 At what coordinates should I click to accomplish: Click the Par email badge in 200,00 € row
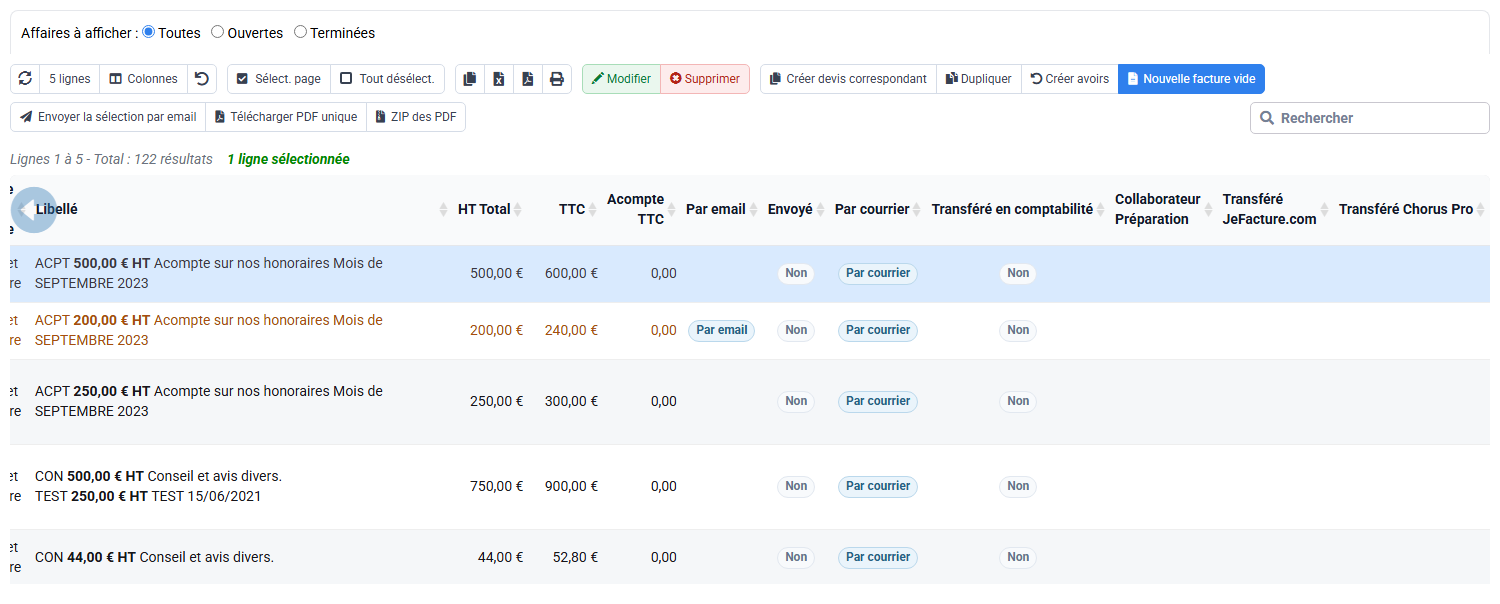click(x=722, y=330)
